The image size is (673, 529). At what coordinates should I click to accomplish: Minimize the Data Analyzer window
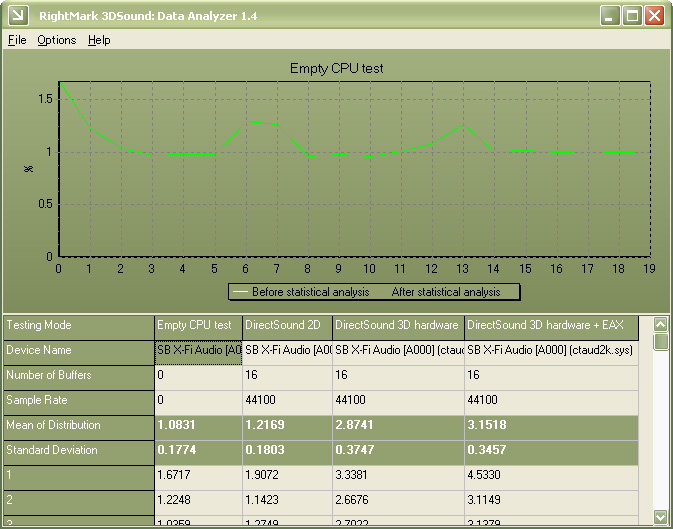coord(610,15)
